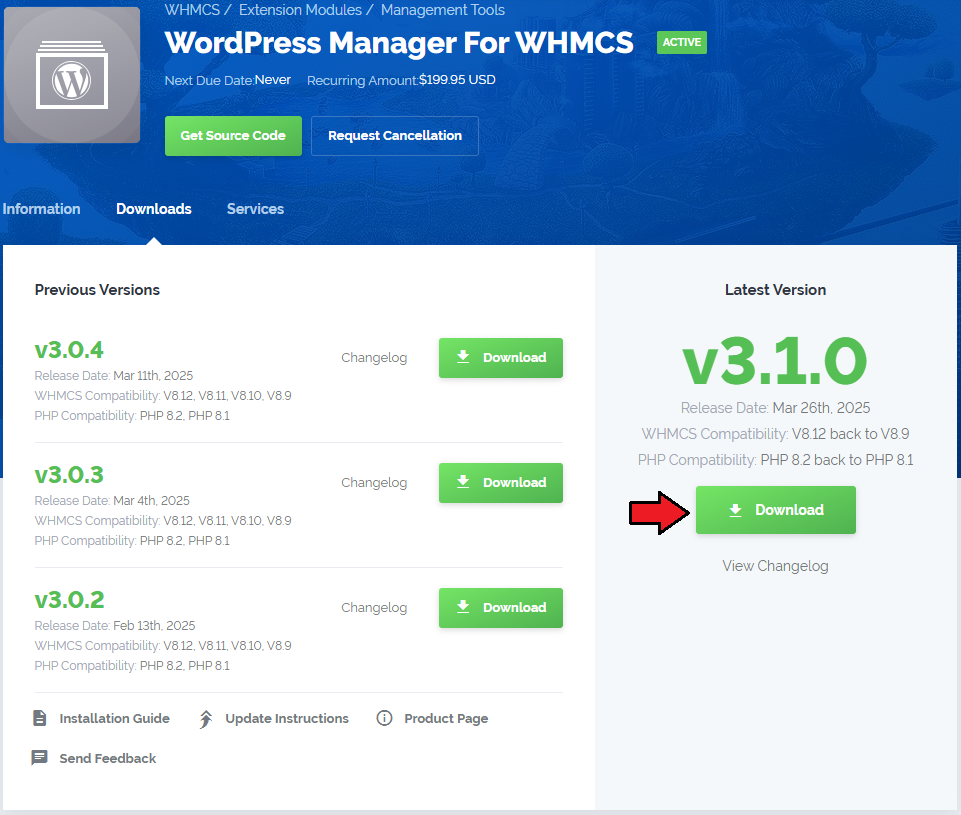Click the v3.0.3 version heading
The width and height of the screenshot is (961, 815).
[69, 475]
